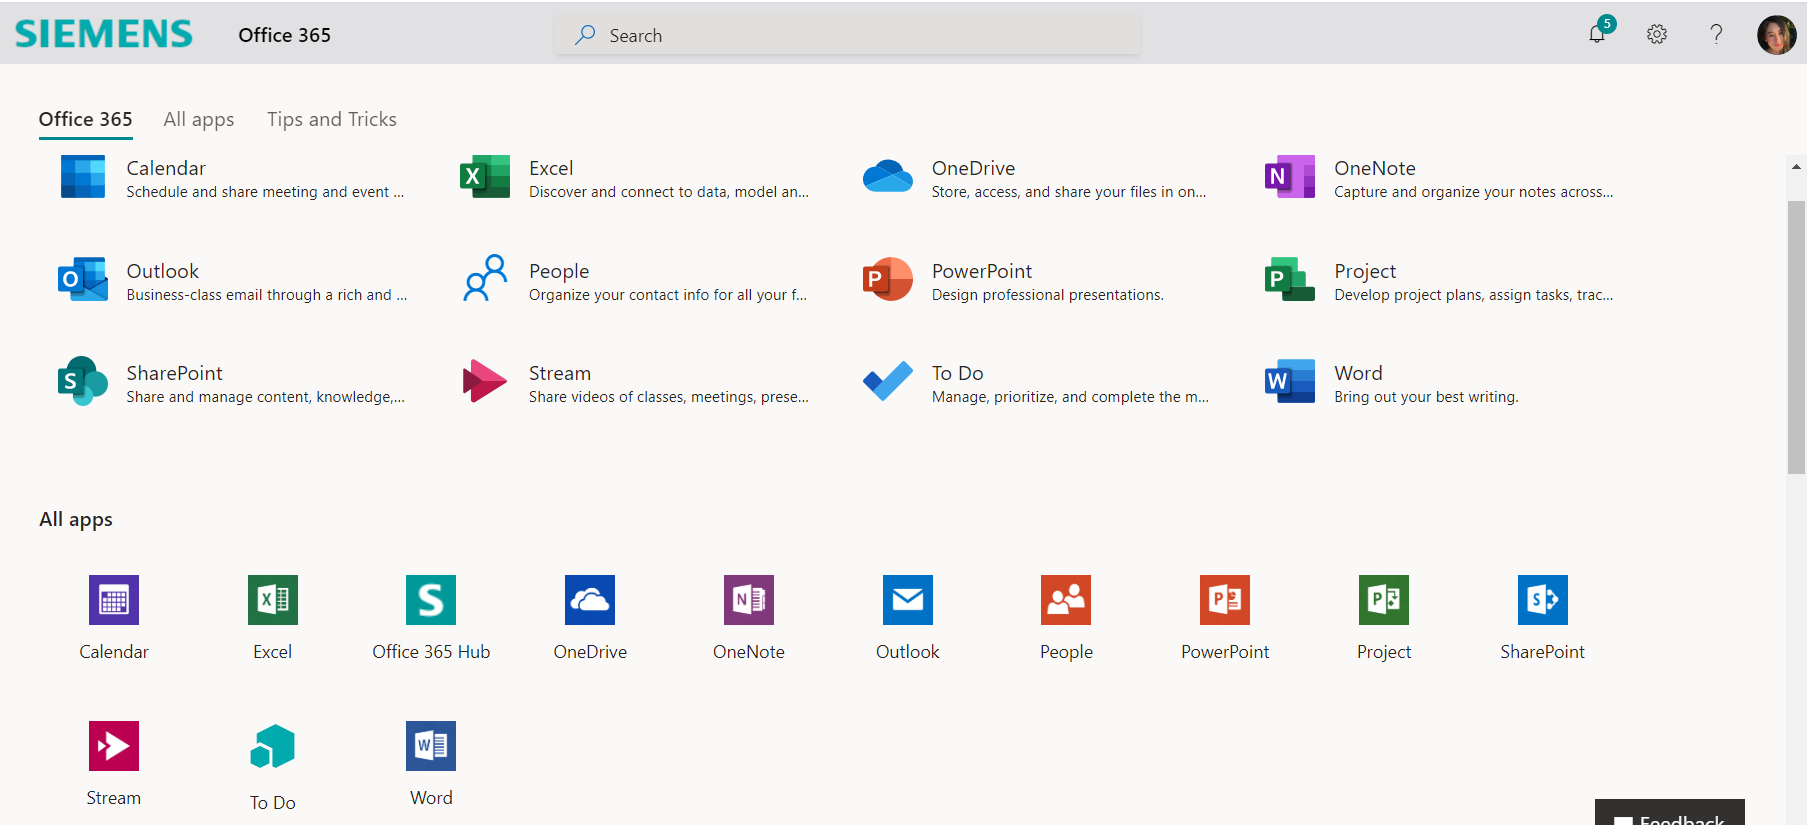Image resolution: width=1807 pixels, height=825 pixels.
Task: Open the OneNote tile with purple N icon
Action: (1439, 178)
